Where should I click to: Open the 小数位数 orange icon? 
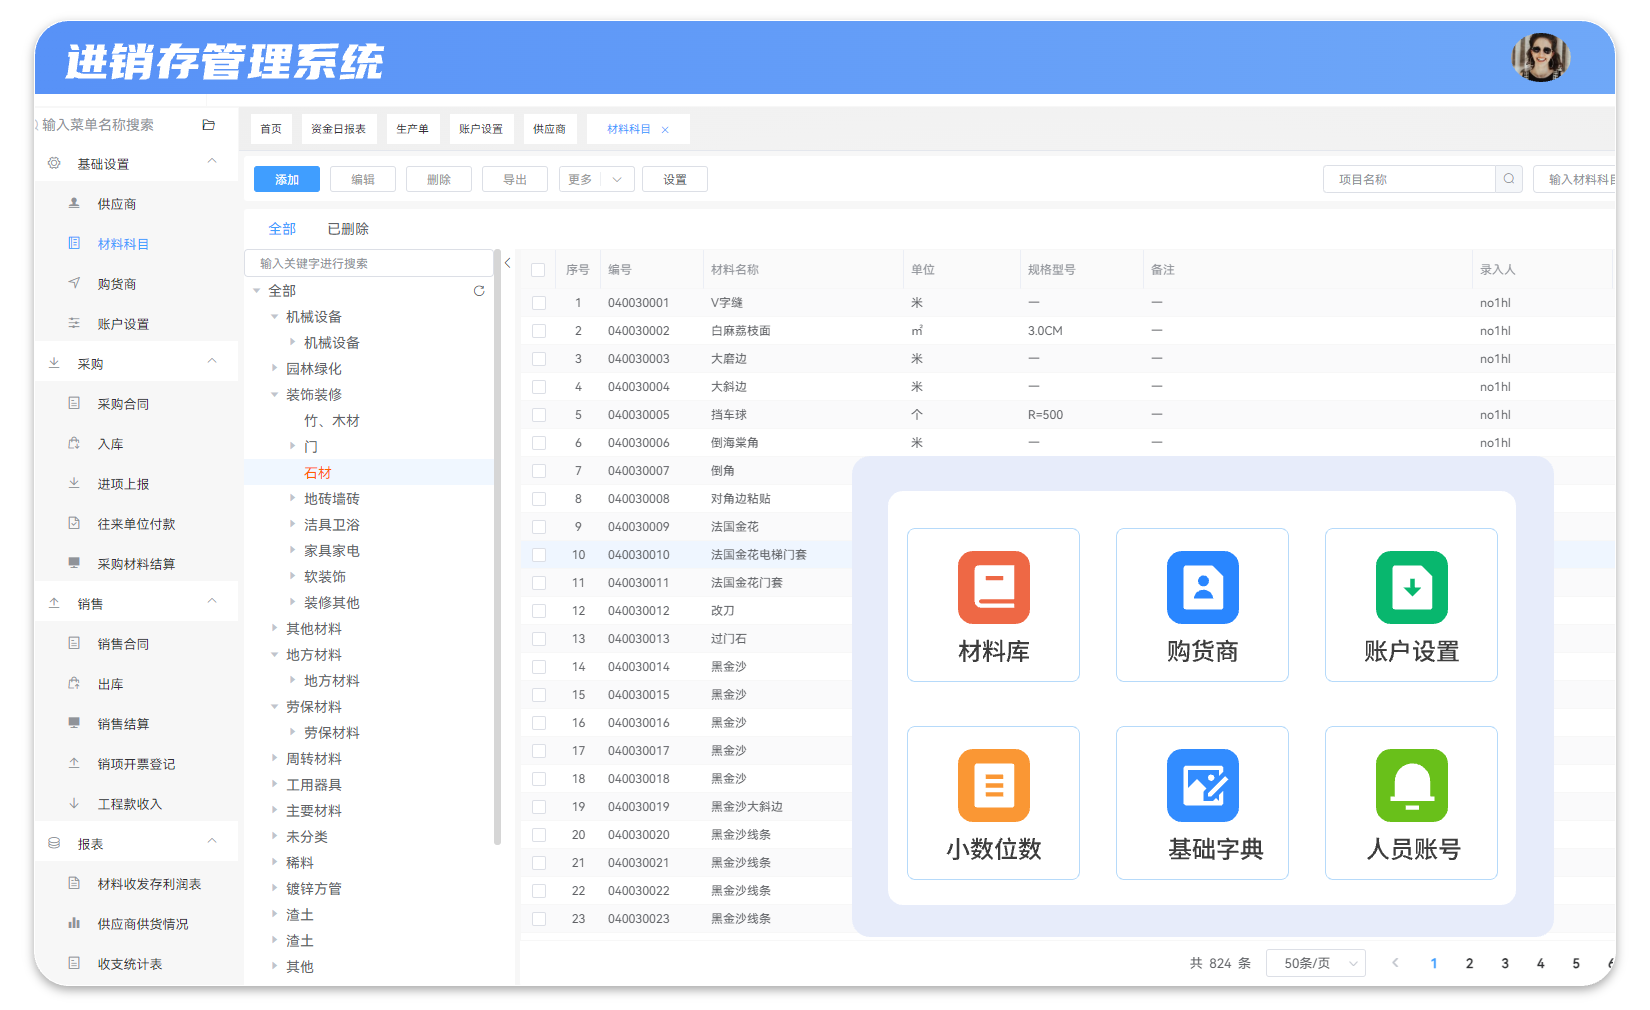993,785
